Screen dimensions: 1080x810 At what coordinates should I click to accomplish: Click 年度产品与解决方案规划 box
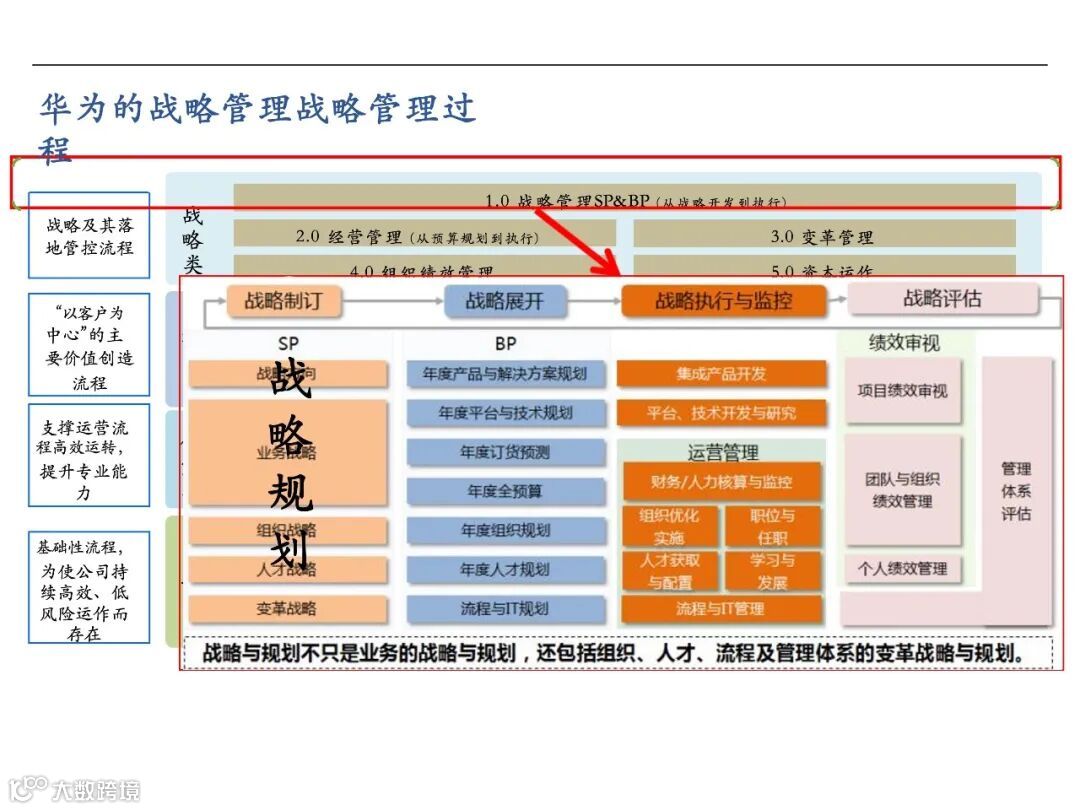pos(506,374)
